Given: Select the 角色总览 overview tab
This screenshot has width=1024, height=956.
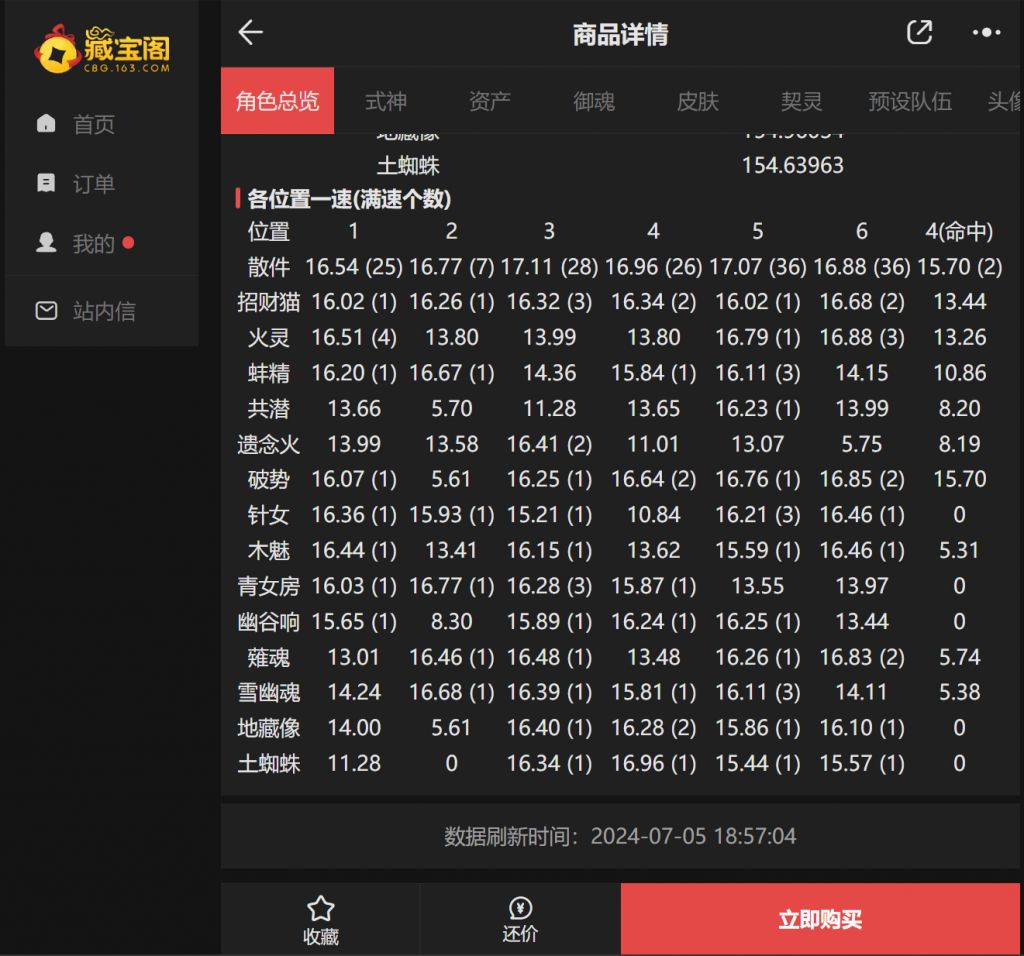Looking at the screenshot, I should point(277,101).
